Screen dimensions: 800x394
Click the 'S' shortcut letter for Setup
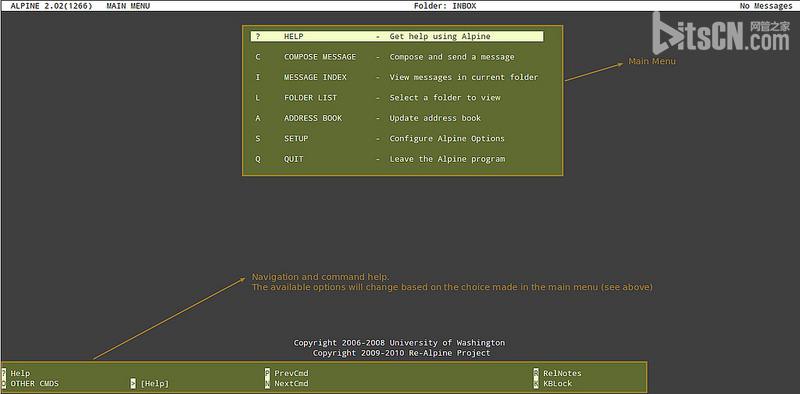[x=258, y=138]
